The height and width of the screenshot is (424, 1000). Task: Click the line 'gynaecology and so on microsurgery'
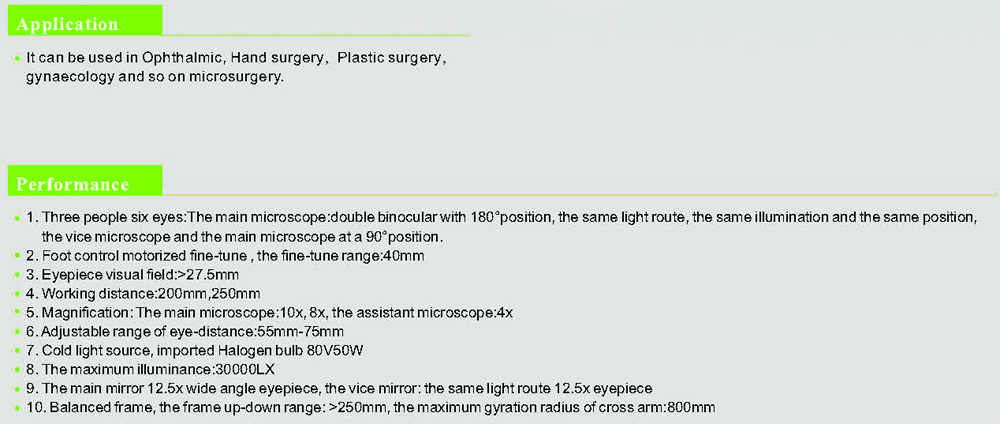click(154, 78)
